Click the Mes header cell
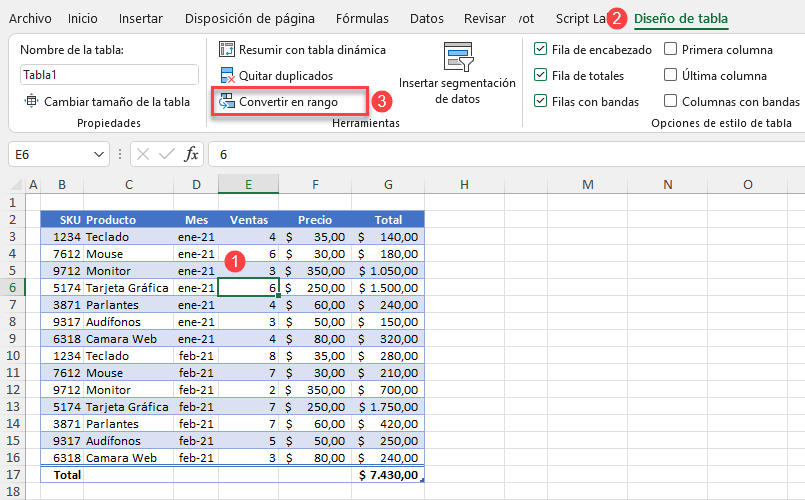Image resolution: width=805 pixels, height=500 pixels. click(196, 220)
